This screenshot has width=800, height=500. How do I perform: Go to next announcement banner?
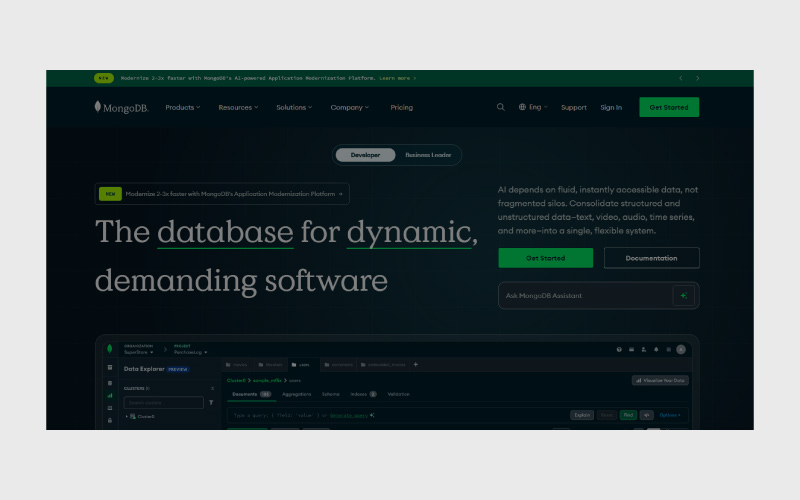tap(697, 78)
